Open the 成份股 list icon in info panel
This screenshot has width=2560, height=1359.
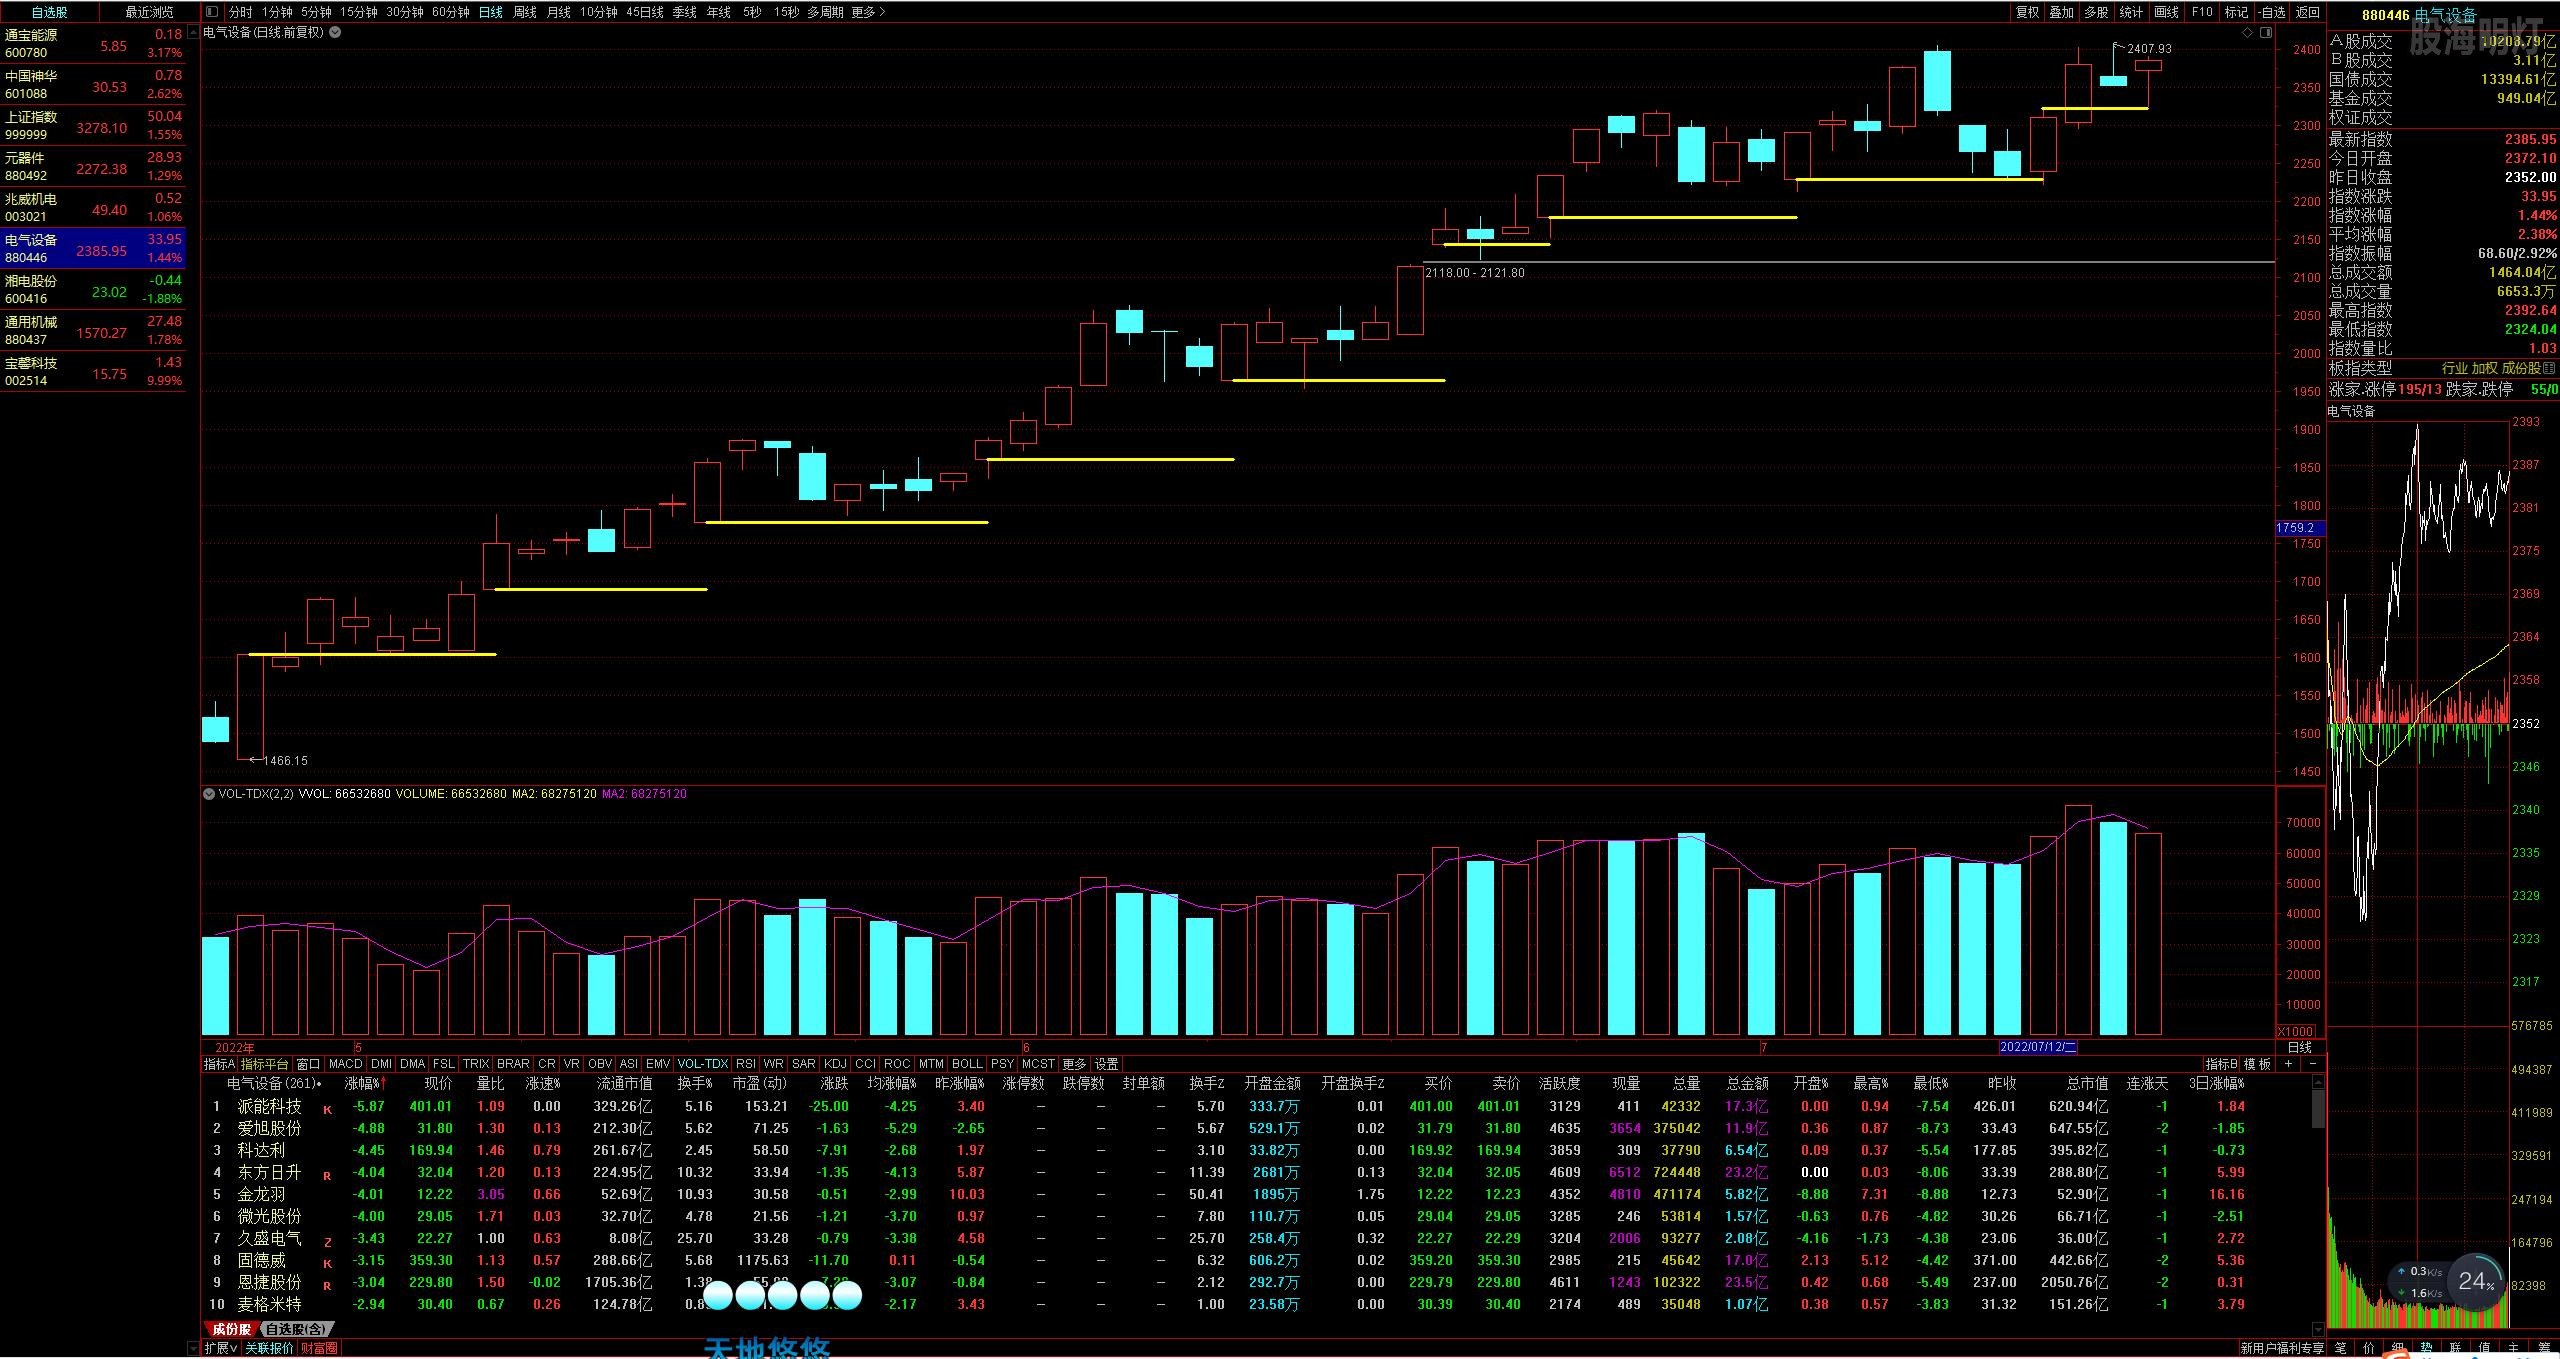coord(2549,369)
